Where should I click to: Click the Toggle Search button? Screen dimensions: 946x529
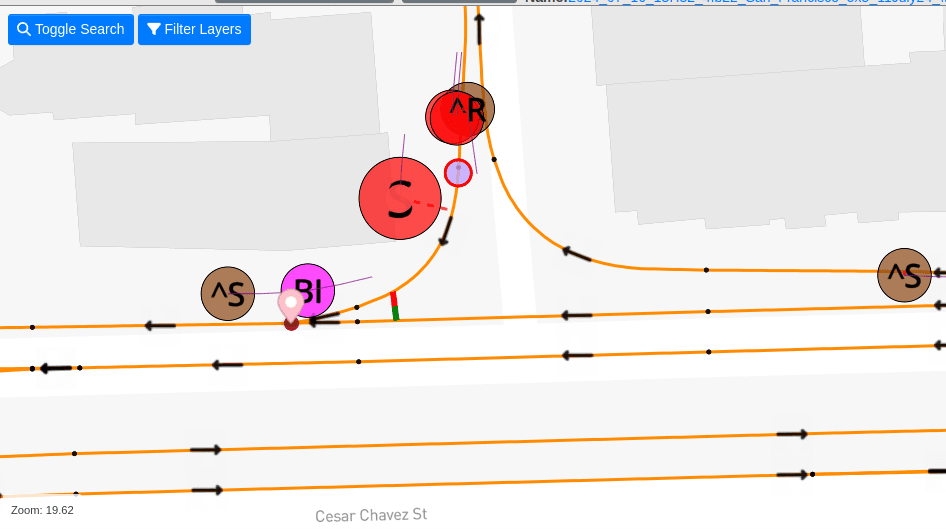point(70,29)
